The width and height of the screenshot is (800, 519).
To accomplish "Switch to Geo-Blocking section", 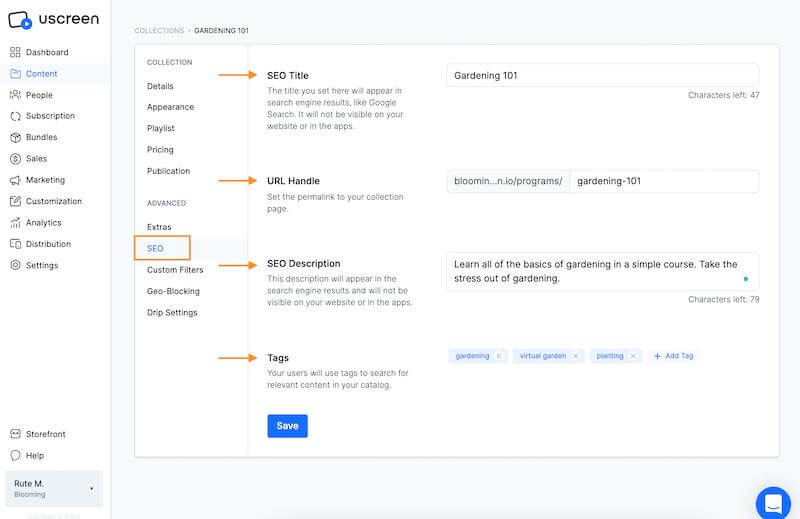I will (x=173, y=291).
